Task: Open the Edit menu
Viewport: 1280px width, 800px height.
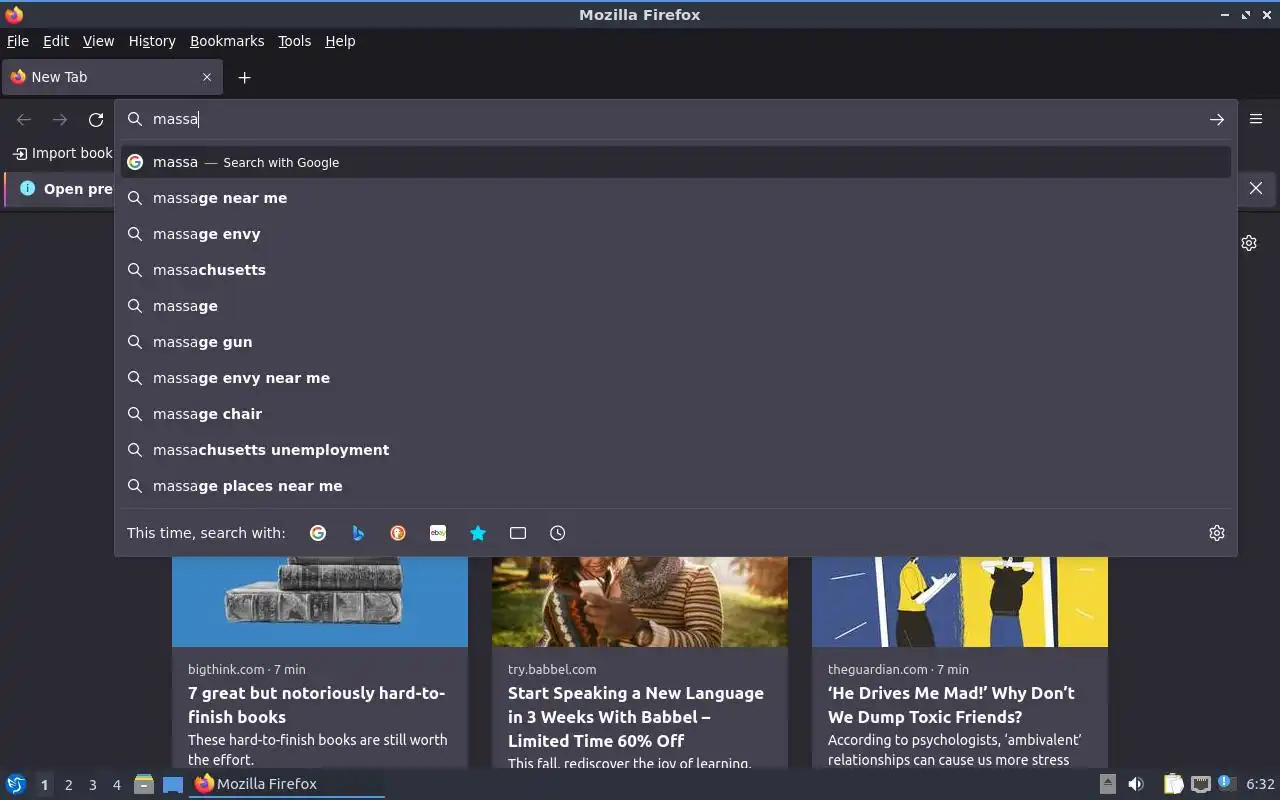Action: click(56, 41)
